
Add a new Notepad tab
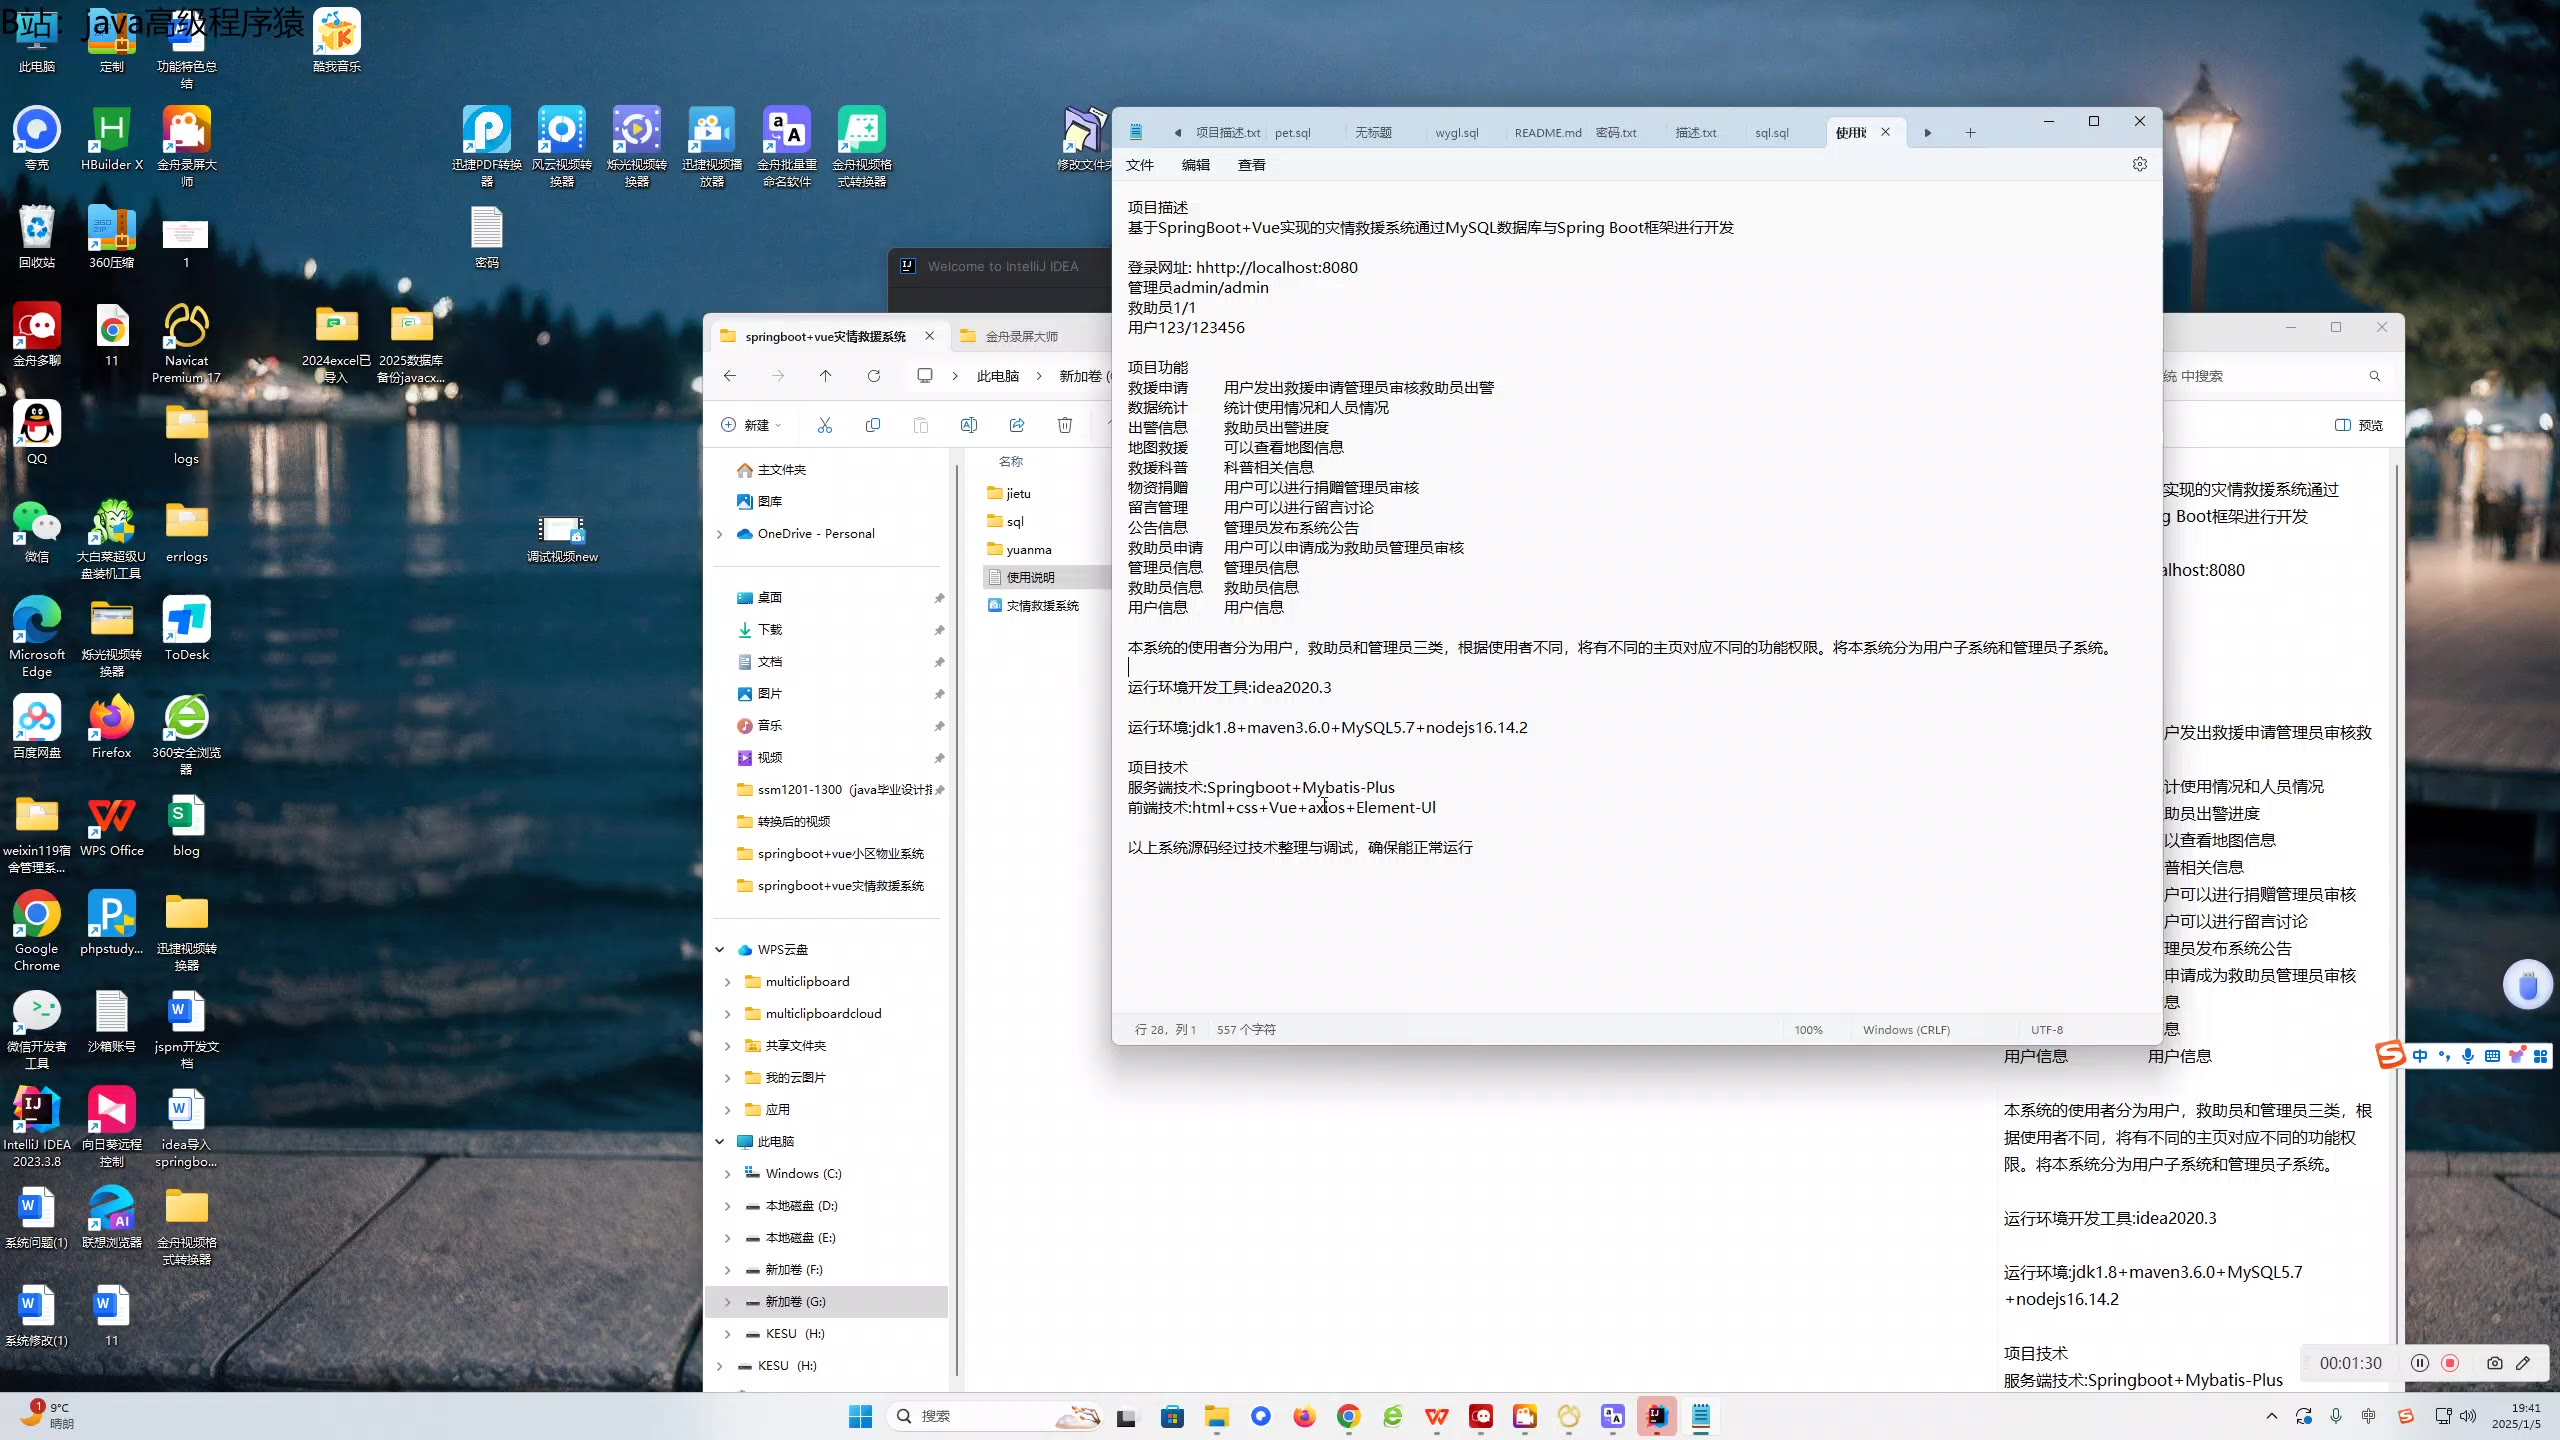point(1969,133)
